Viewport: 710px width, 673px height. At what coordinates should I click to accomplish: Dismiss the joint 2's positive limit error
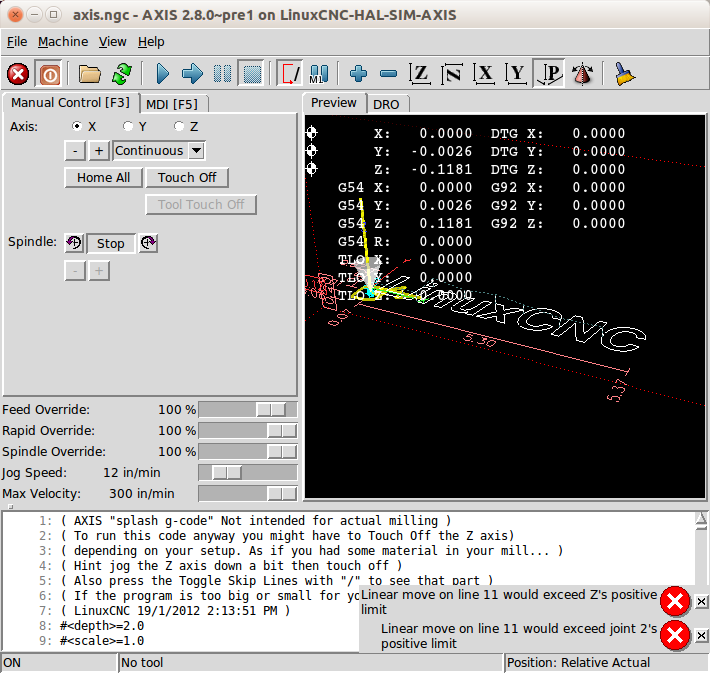701,635
